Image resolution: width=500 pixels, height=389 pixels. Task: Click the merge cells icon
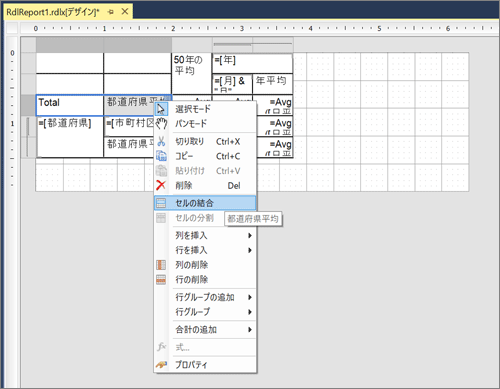tap(161, 203)
